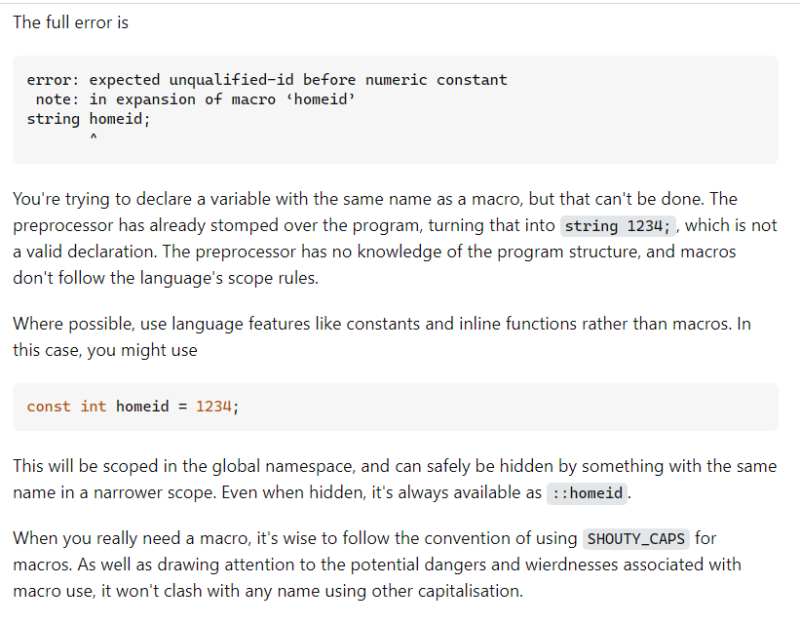The width and height of the screenshot is (800, 624).
Task: Click the "note: in expansion of macro" line
Action: click(x=195, y=99)
